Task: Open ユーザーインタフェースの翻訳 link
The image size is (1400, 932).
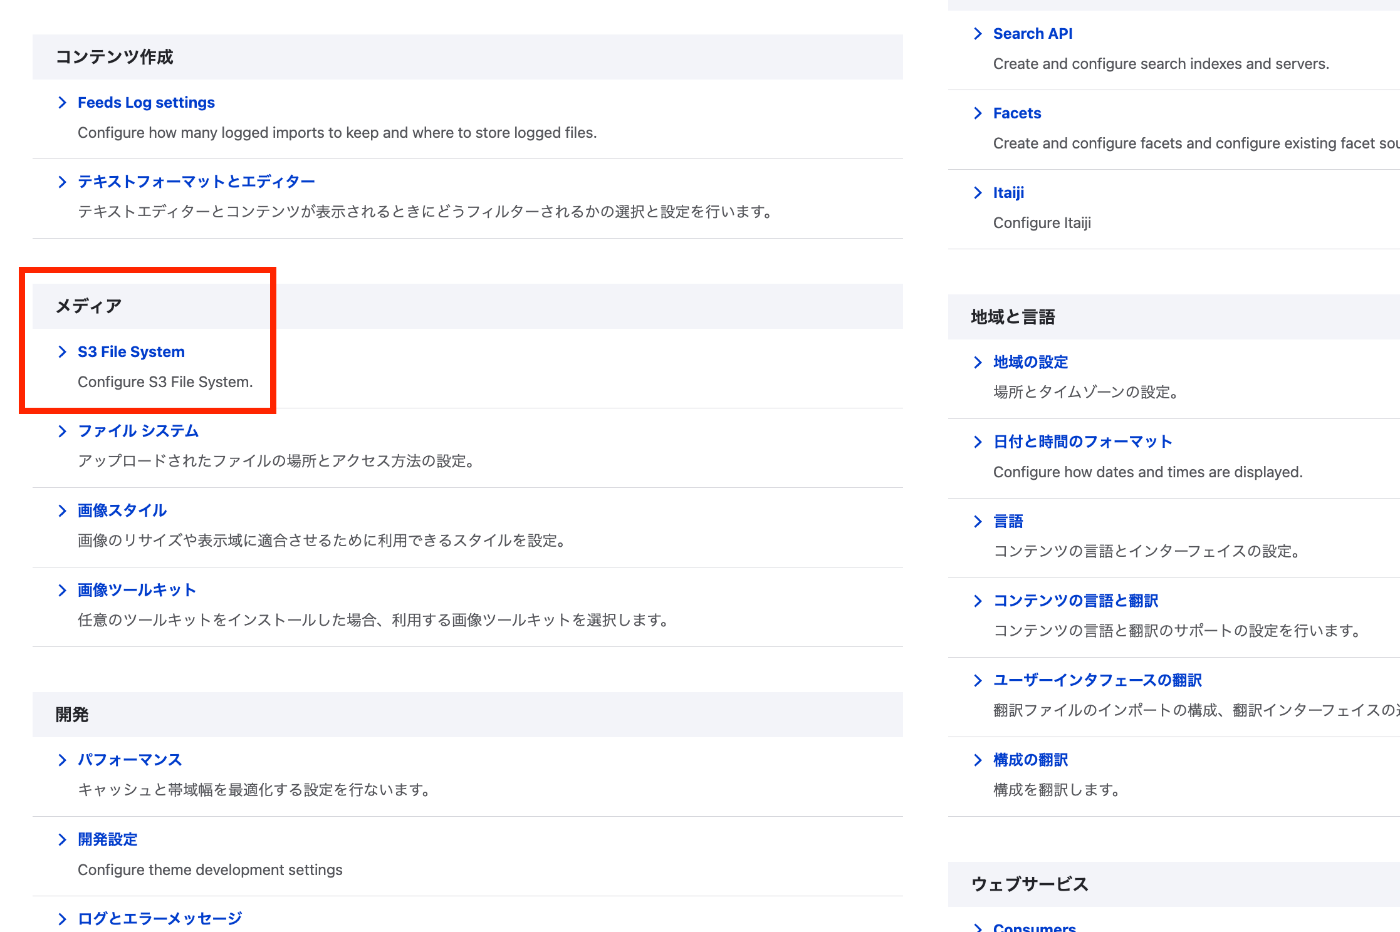Action: (x=1097, y=680)
